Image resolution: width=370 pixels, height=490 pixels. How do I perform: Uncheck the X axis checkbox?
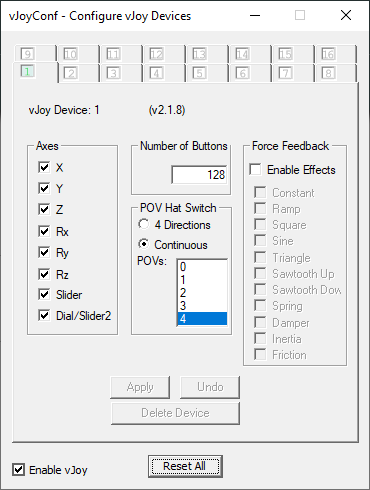pyautogui.click(x=44, y=167)
